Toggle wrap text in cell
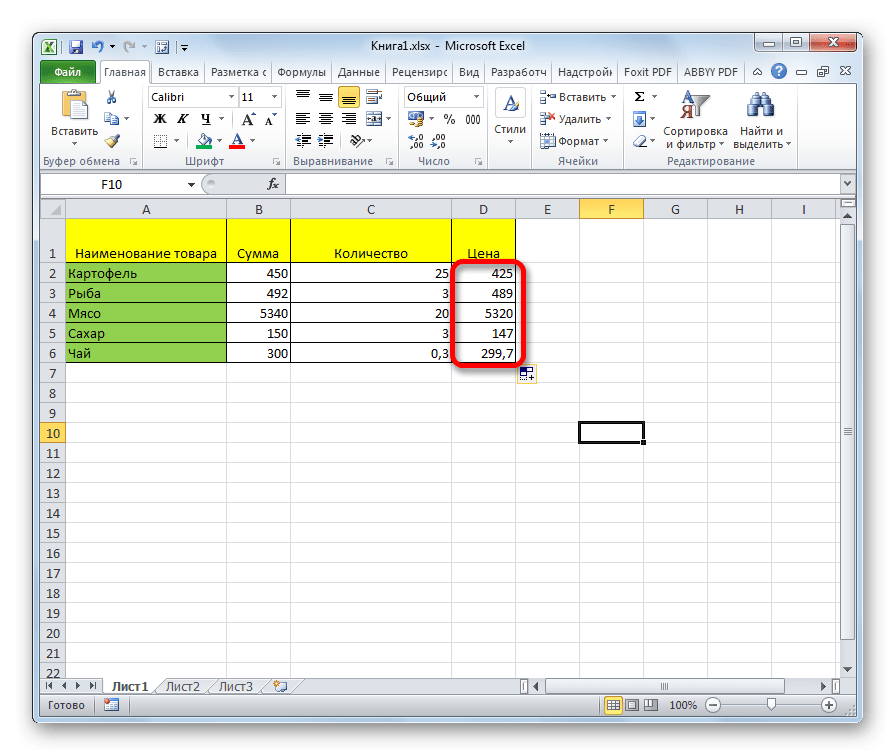The image size is (896, 756). [x=374, y=97]
